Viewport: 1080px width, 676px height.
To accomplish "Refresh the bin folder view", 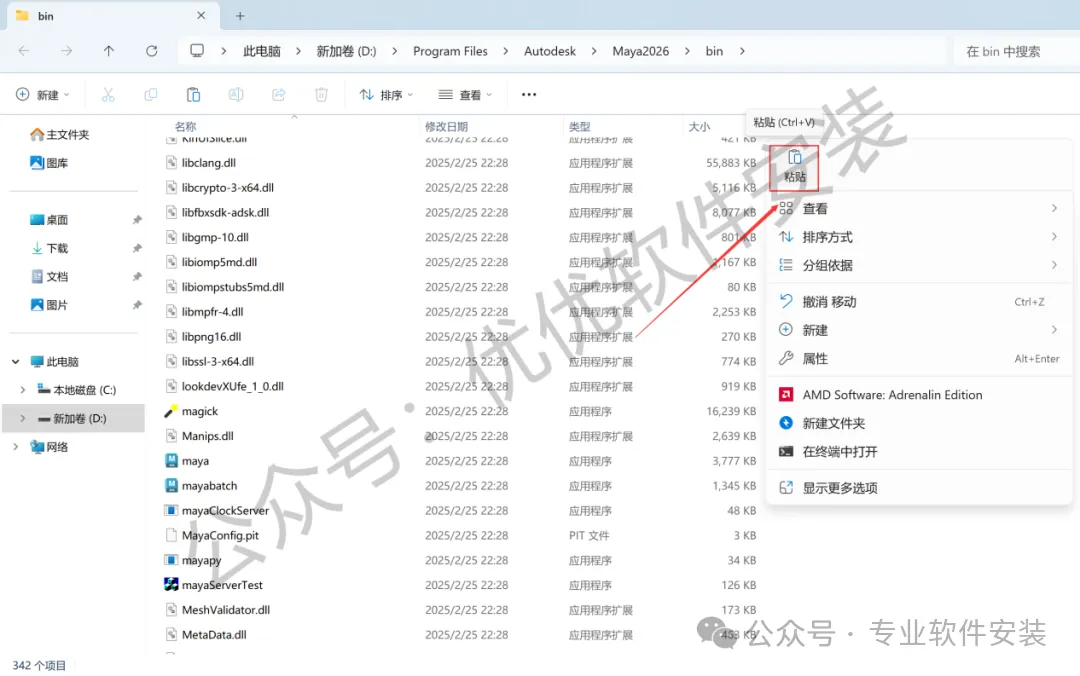I will 152,51.
